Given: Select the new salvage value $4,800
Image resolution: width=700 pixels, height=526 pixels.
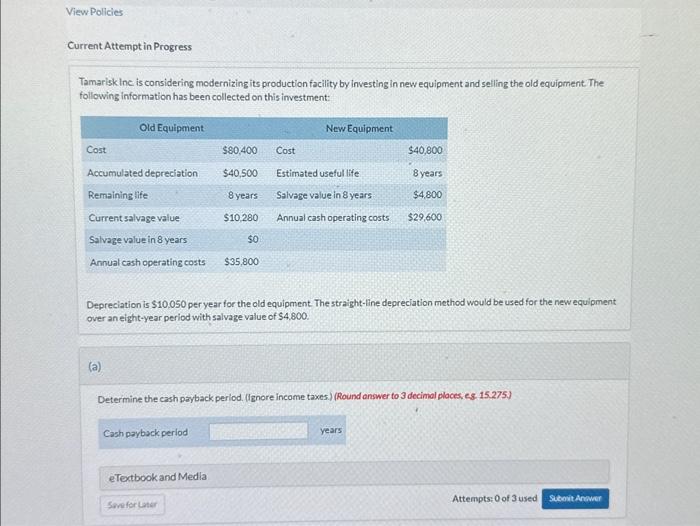Looking at the screenshot, I should tap(427, 195).
